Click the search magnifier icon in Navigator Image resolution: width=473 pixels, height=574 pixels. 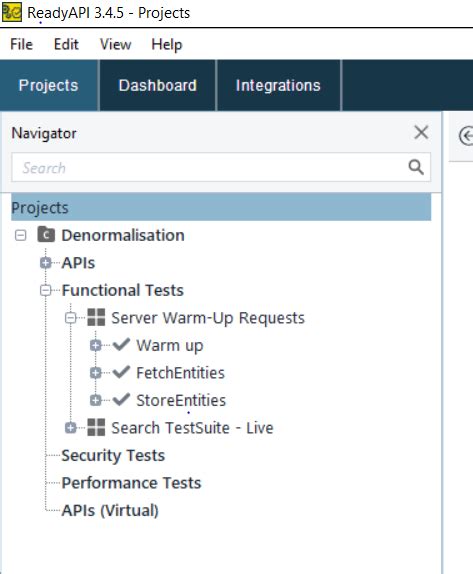pyautogui.click(x=416, y=167)
